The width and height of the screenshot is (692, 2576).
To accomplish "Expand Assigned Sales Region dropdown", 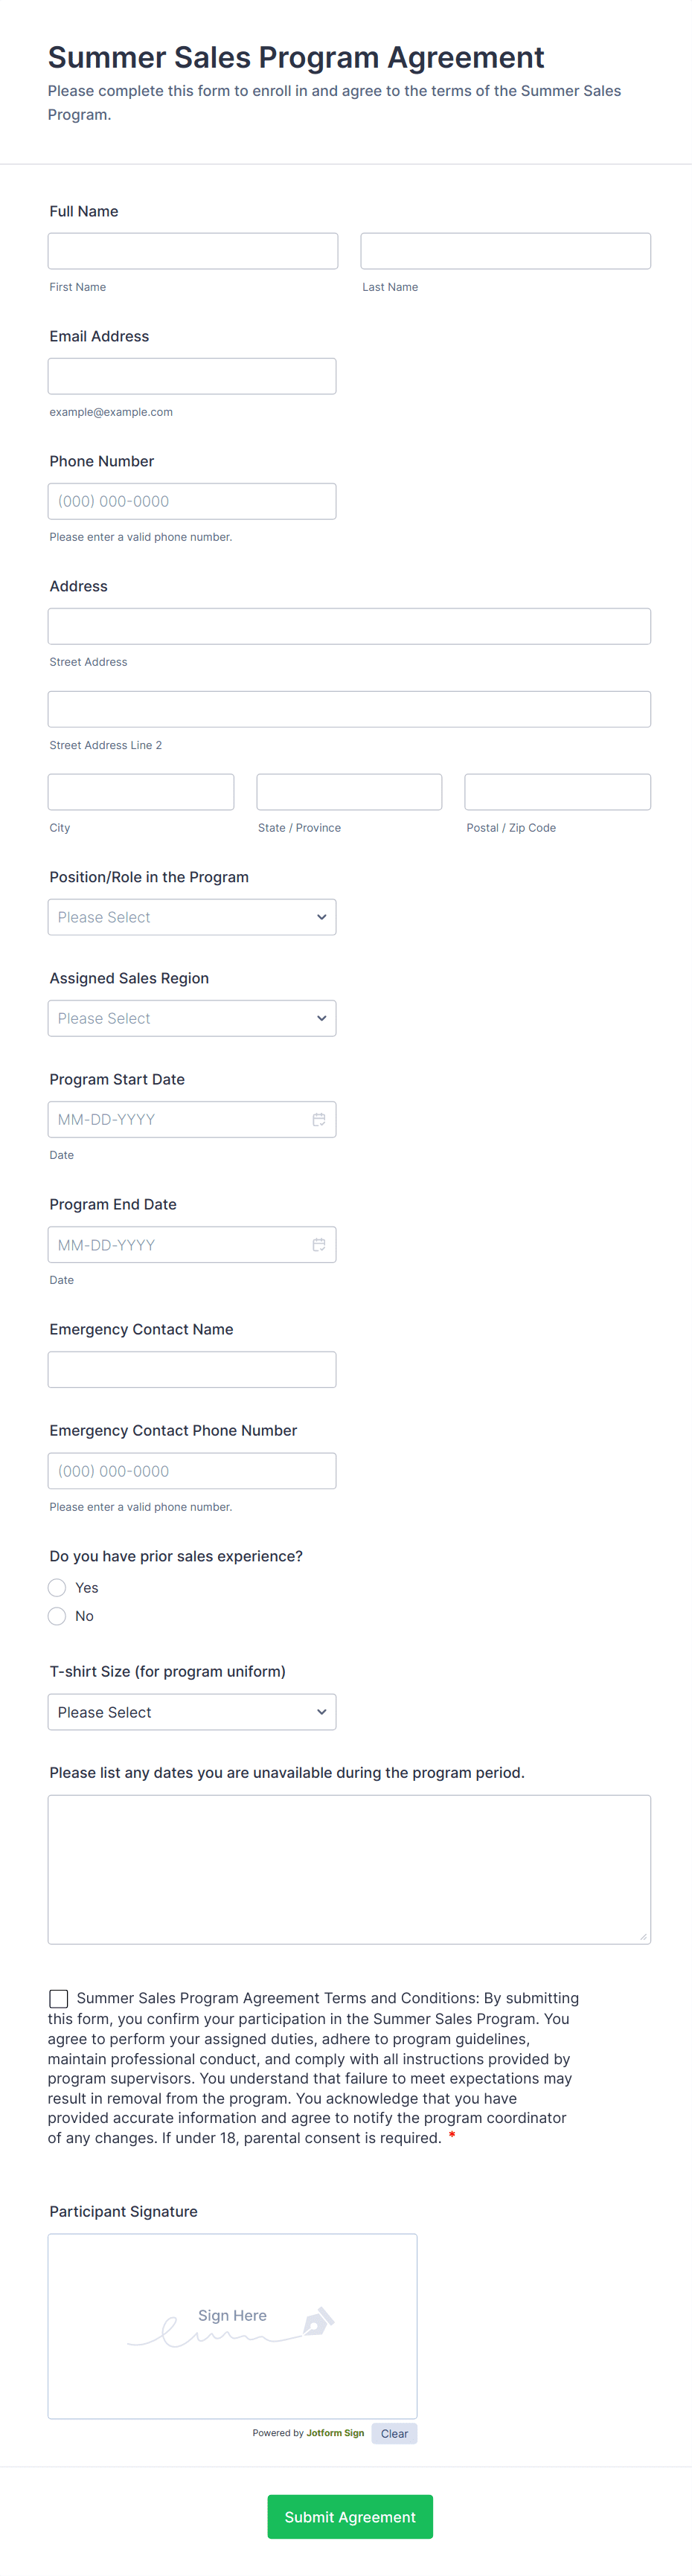I will [192, 1018].
